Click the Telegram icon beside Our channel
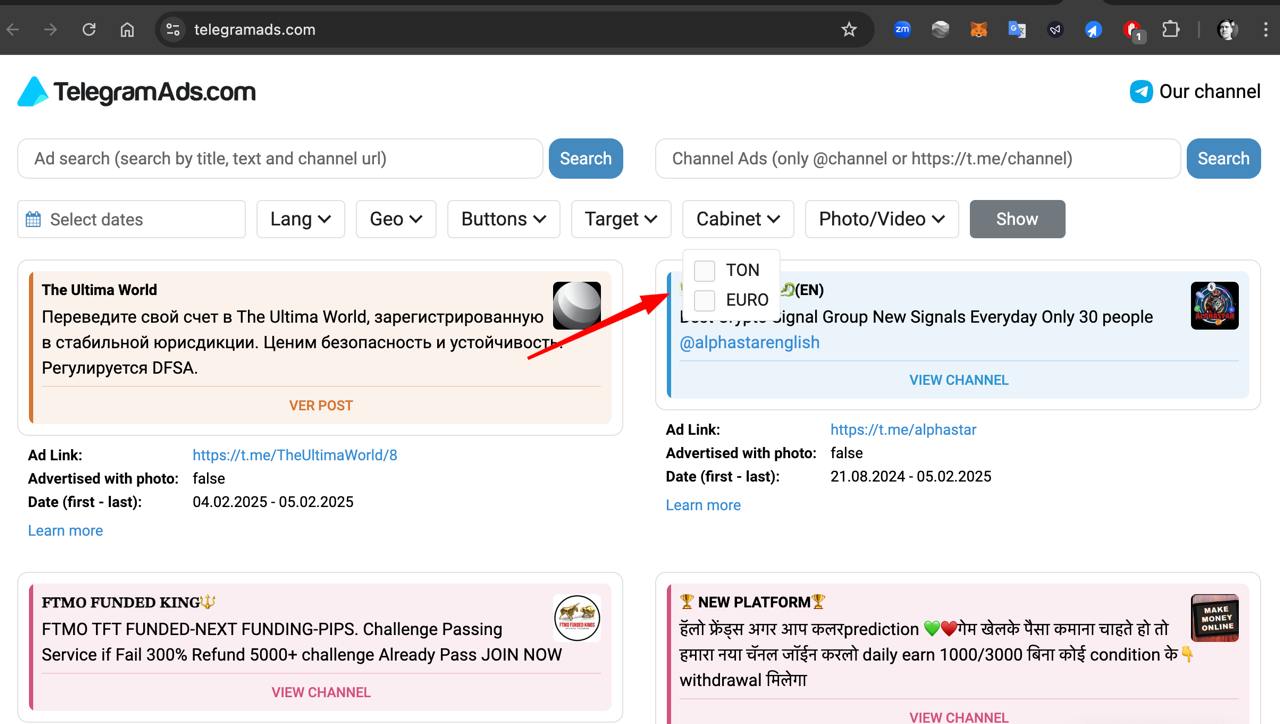 point(1141,92)
